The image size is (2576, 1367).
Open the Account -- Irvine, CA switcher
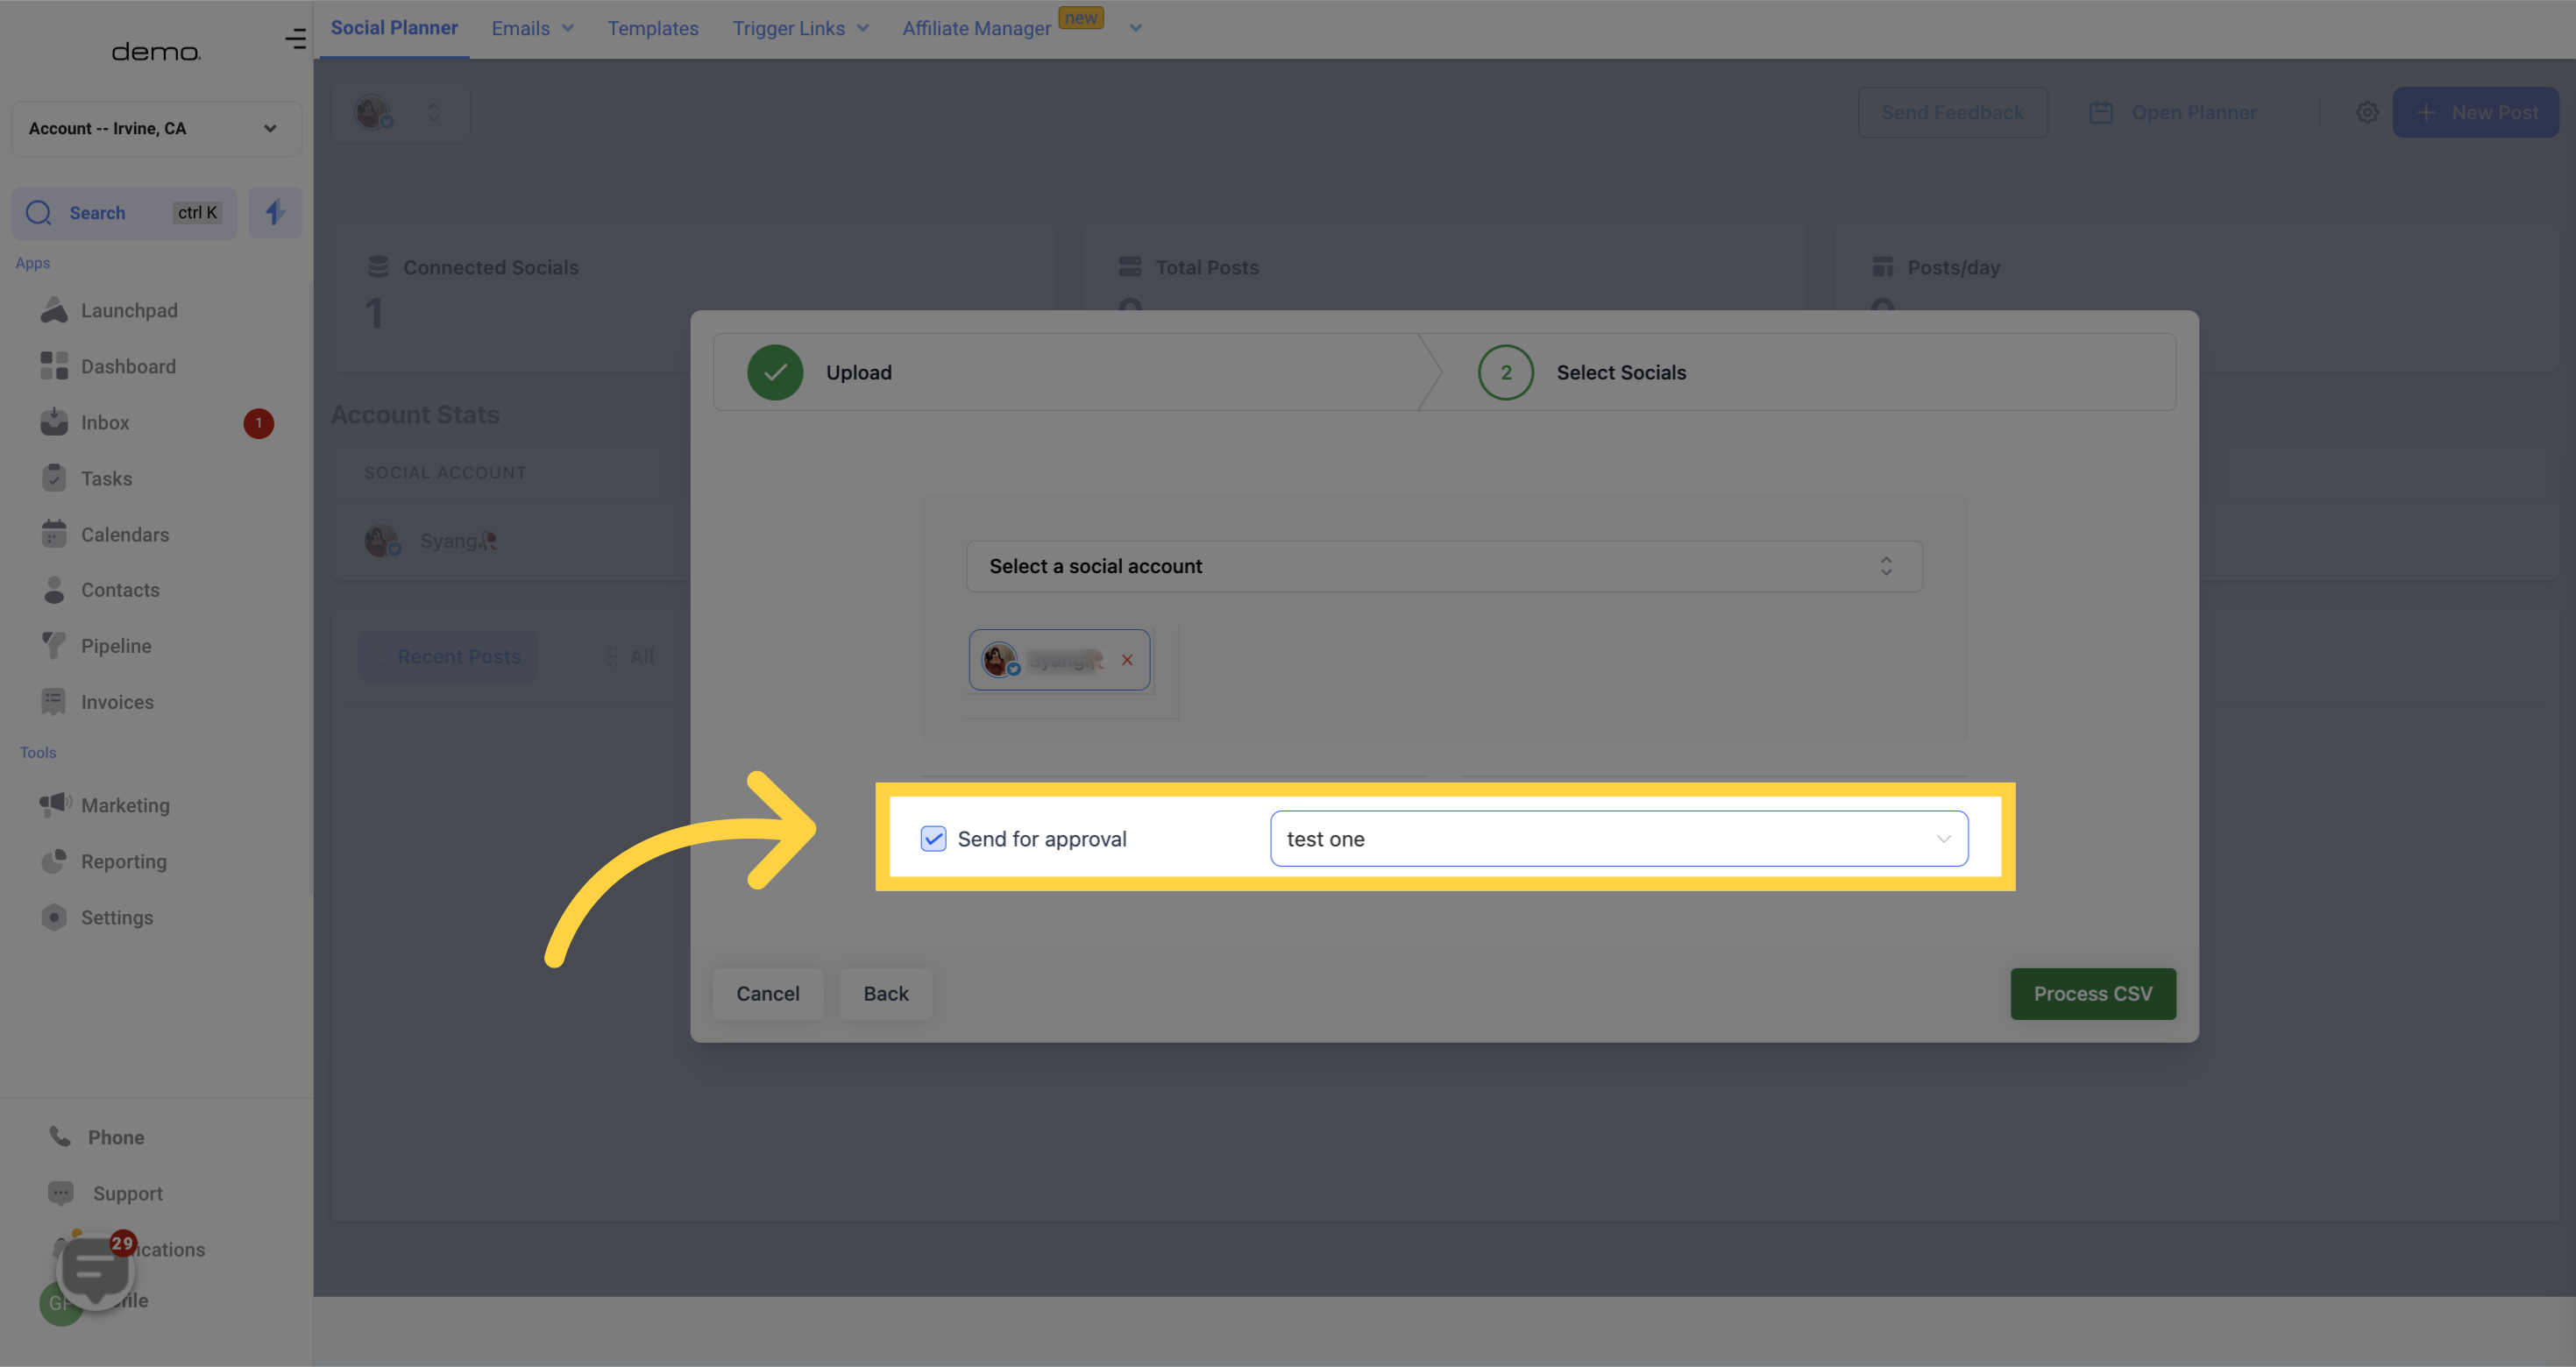155,128
